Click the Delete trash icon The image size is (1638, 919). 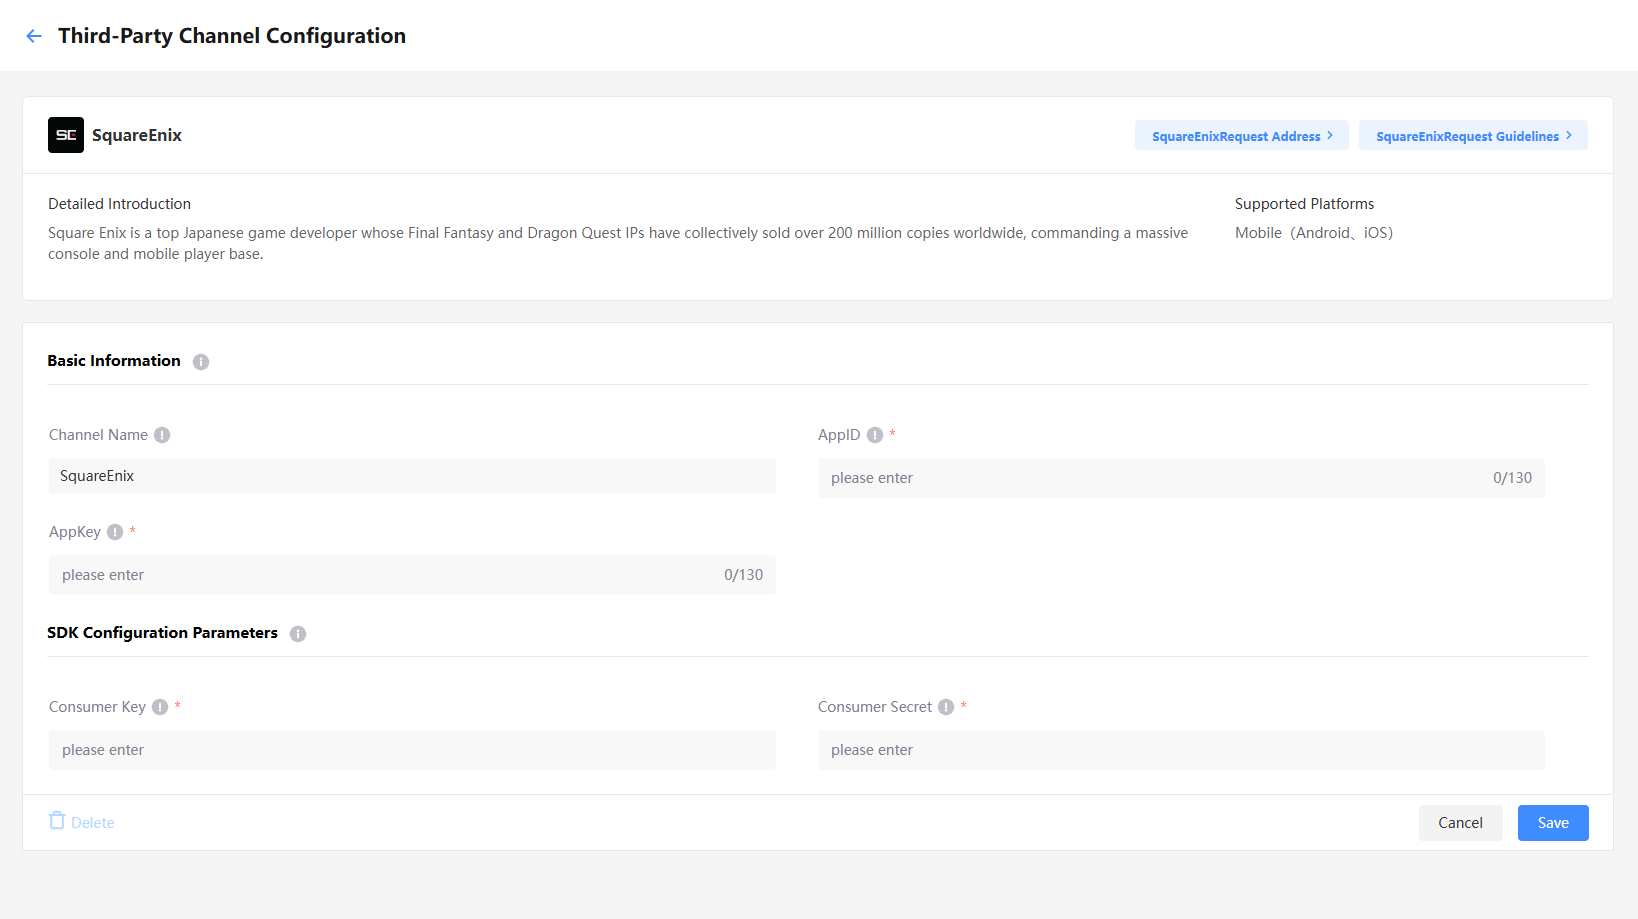[x=57, y=821]
